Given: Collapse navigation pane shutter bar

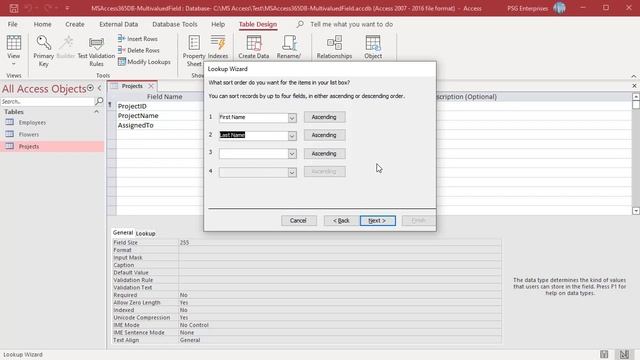Looking at the screenshot, I should 100,88.
